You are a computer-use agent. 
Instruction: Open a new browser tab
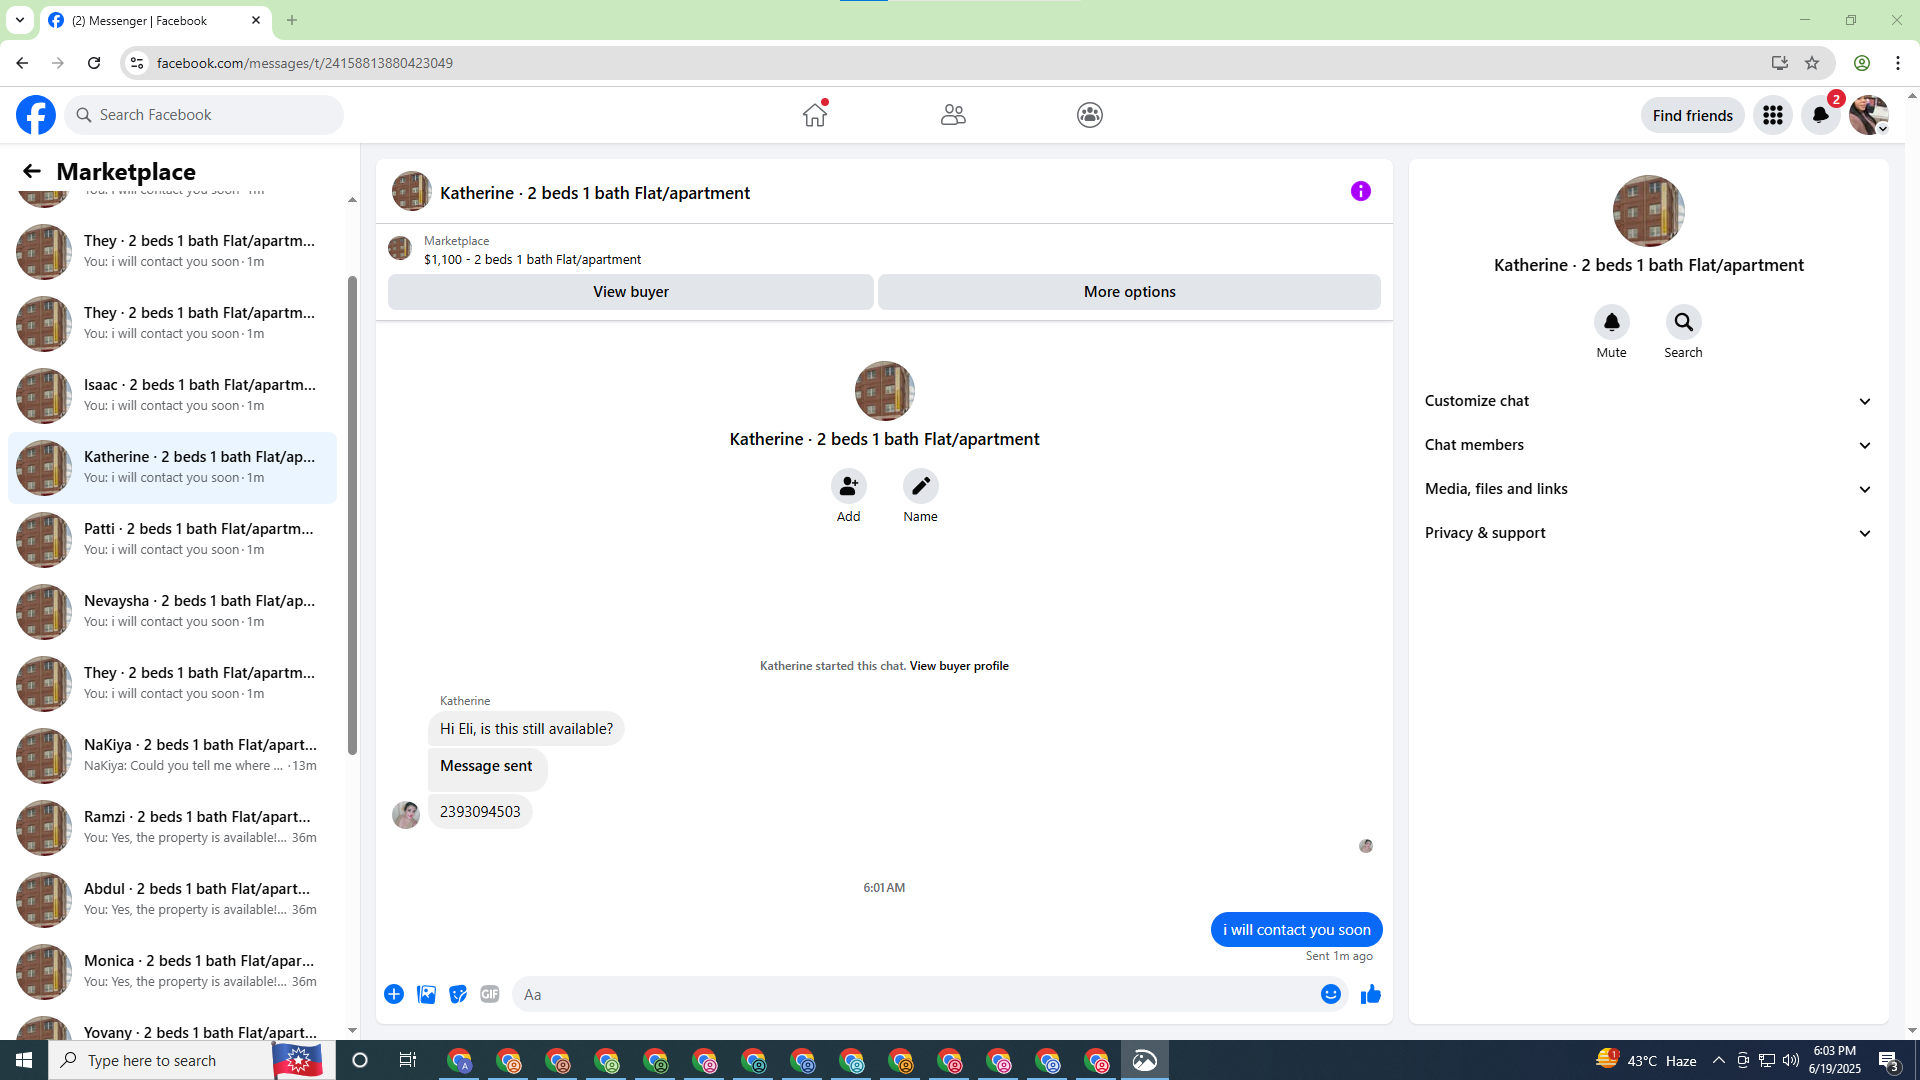coord(292,20)
